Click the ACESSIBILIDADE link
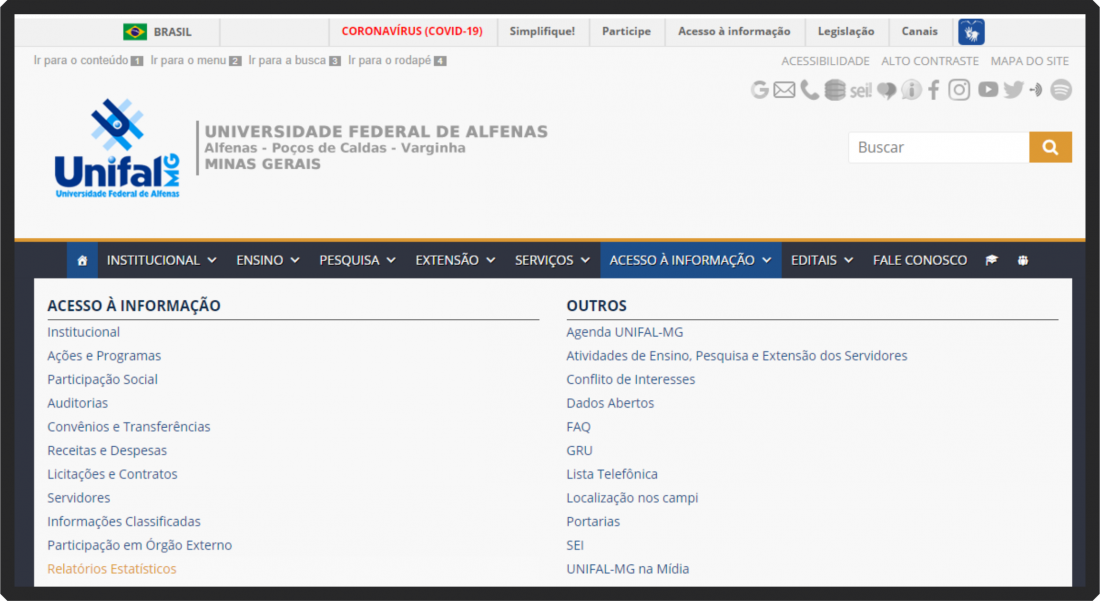This screenshot has height=601, width=1100. [825, 61]
